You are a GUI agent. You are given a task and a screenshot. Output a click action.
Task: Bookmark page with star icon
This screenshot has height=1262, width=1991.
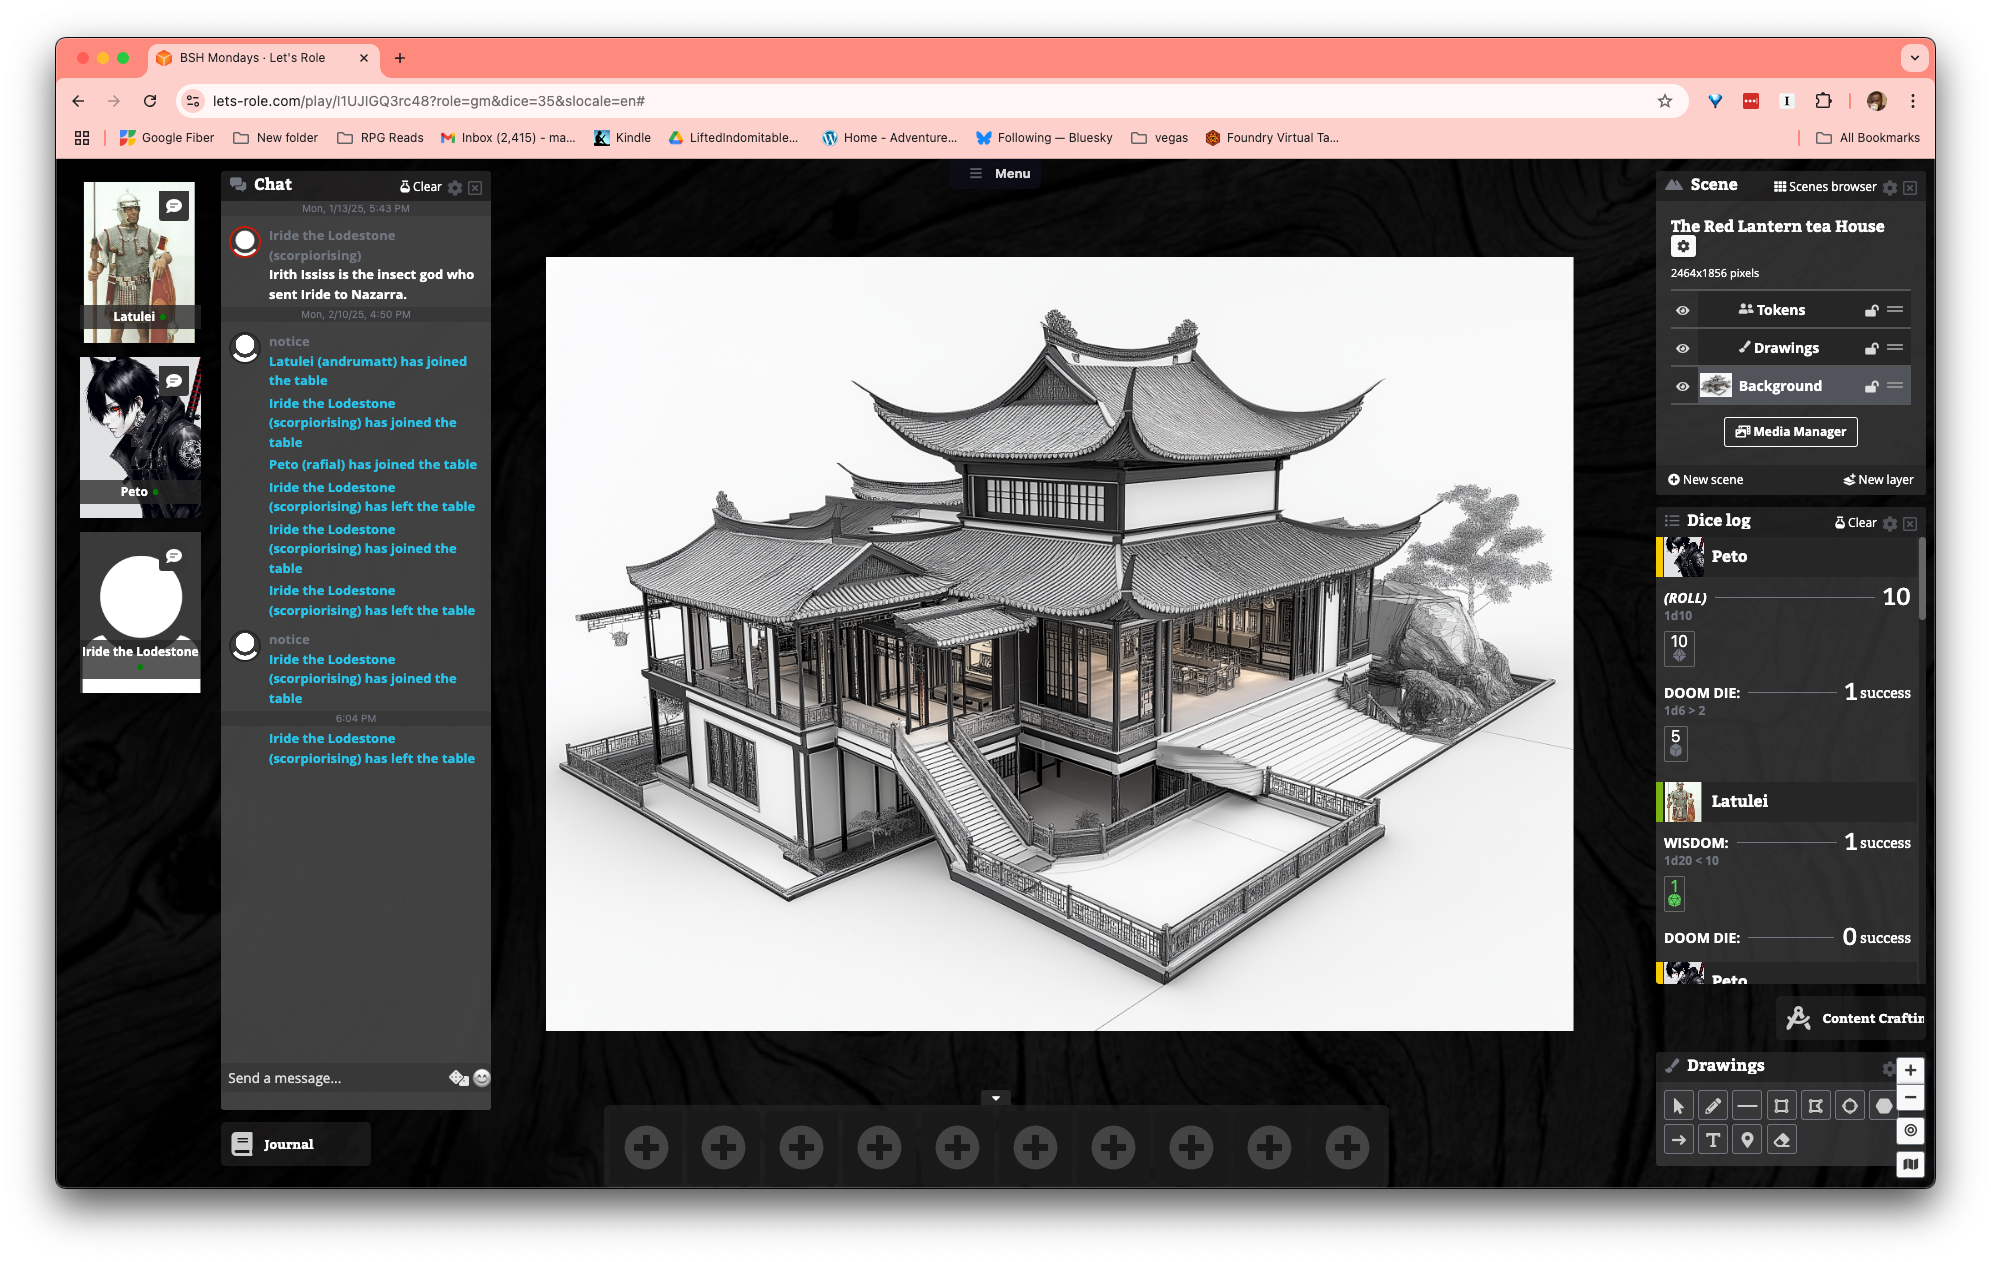[x=1665, y=101]
